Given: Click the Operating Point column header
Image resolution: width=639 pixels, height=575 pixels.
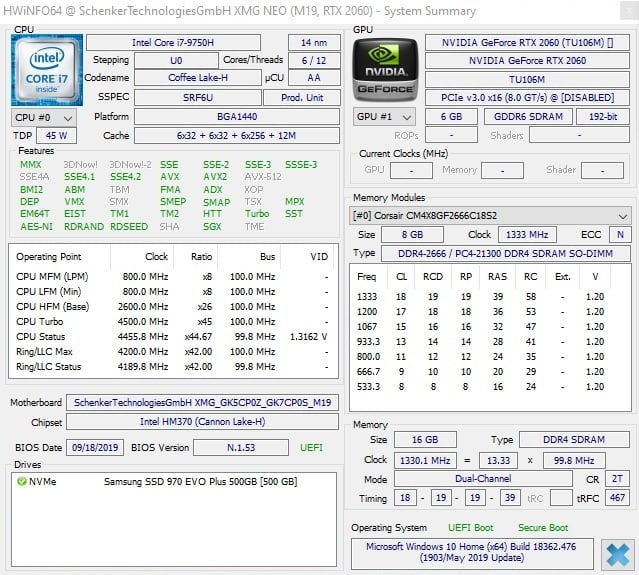Looking at the screenshot, I should point(48,257).
